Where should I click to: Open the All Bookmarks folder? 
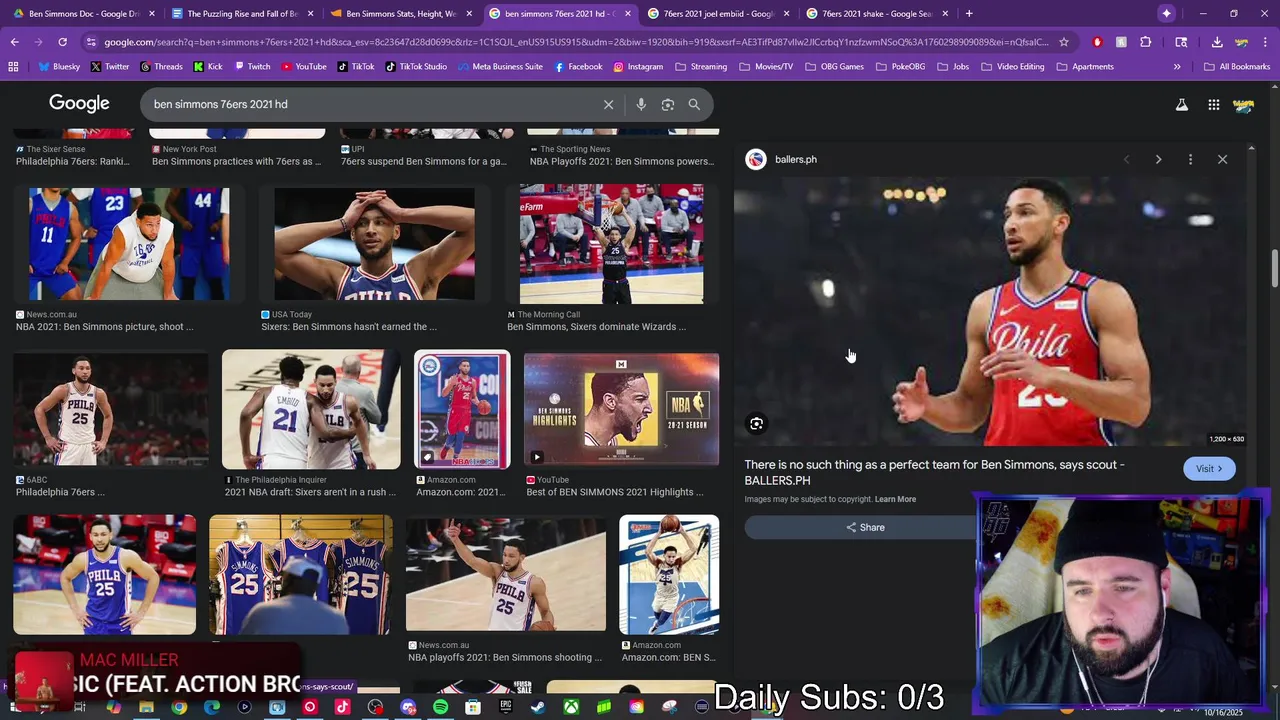tap(1237, 66)
